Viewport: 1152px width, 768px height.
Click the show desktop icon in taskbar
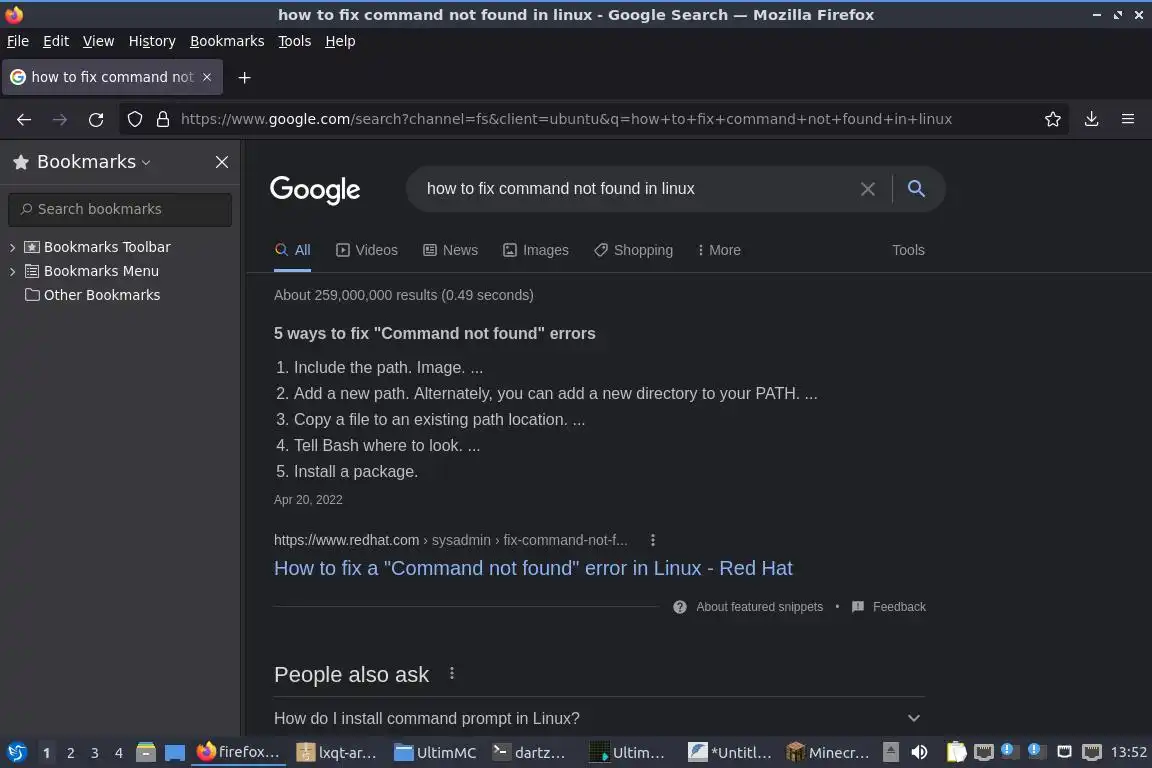(174, 753)
